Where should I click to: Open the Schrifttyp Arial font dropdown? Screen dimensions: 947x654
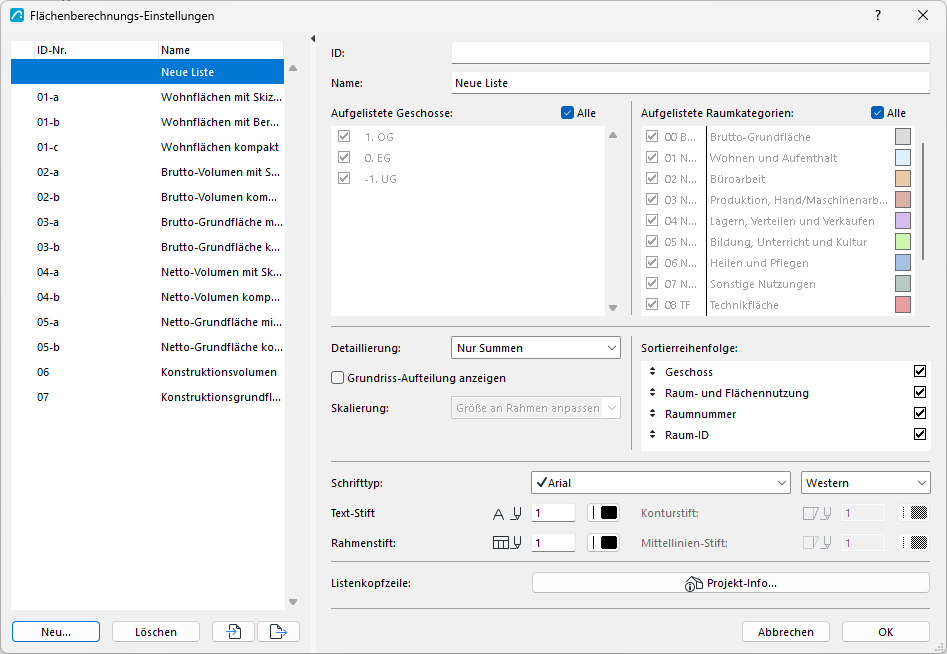(661, 483)
